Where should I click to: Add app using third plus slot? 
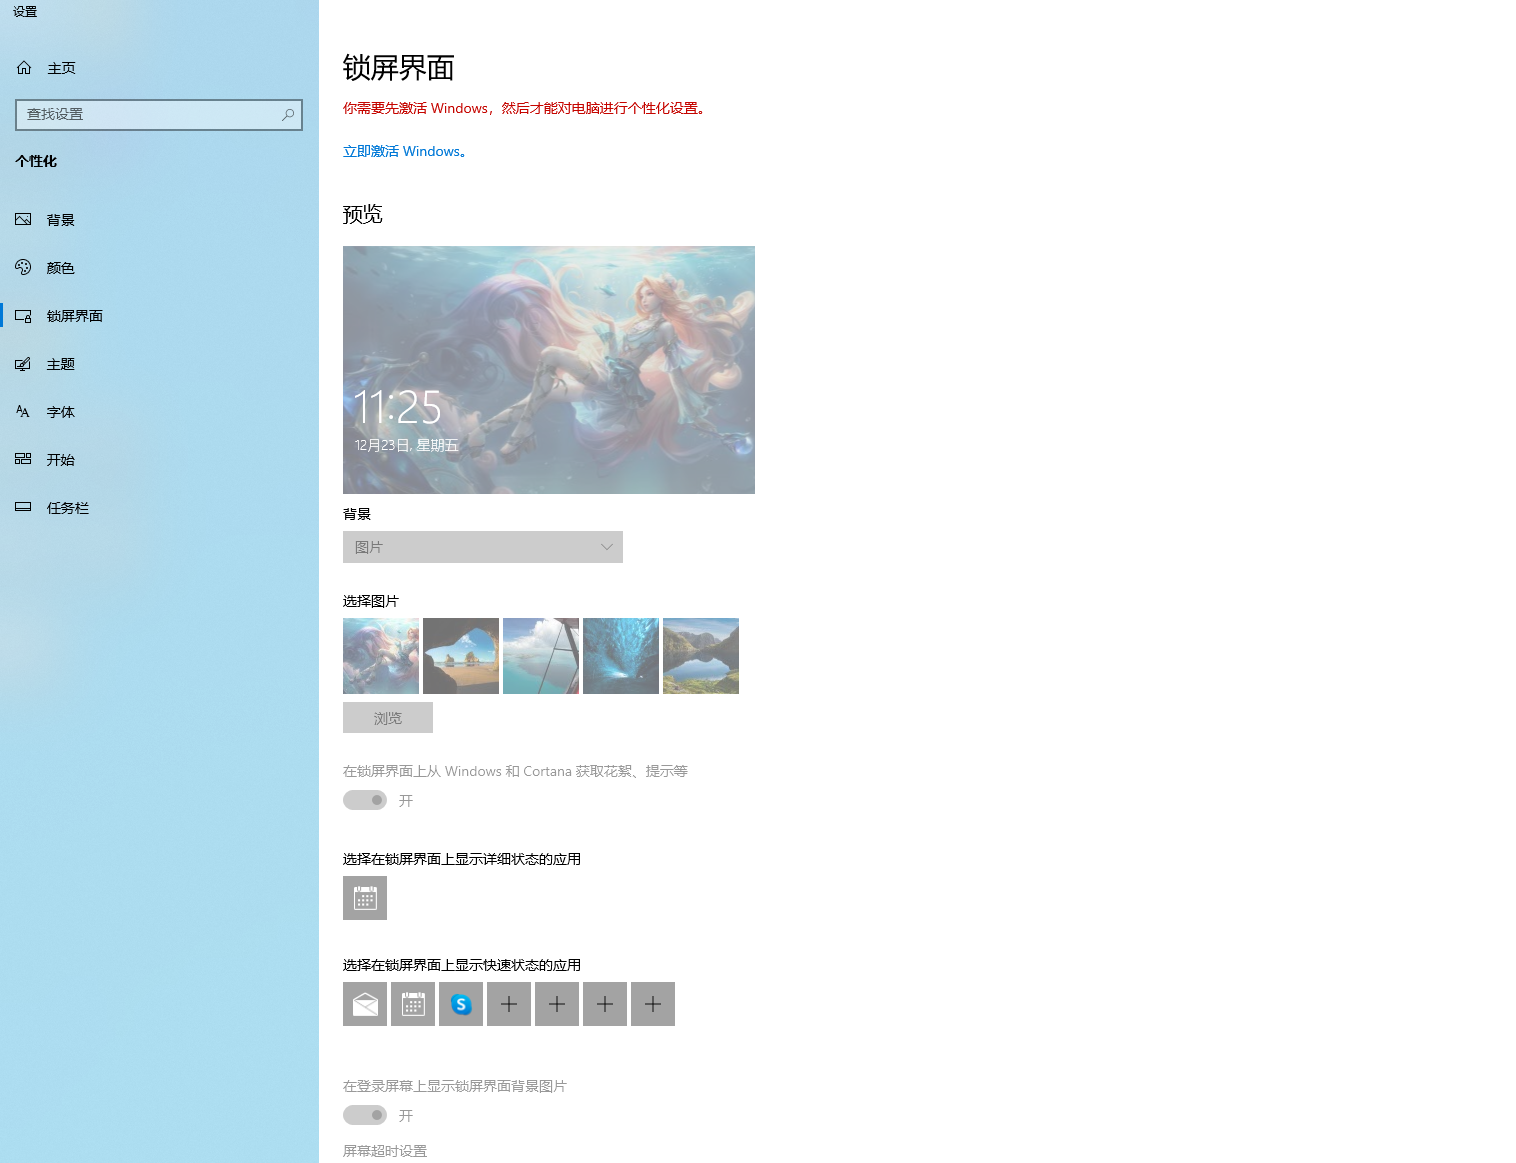coord(605,1004)
